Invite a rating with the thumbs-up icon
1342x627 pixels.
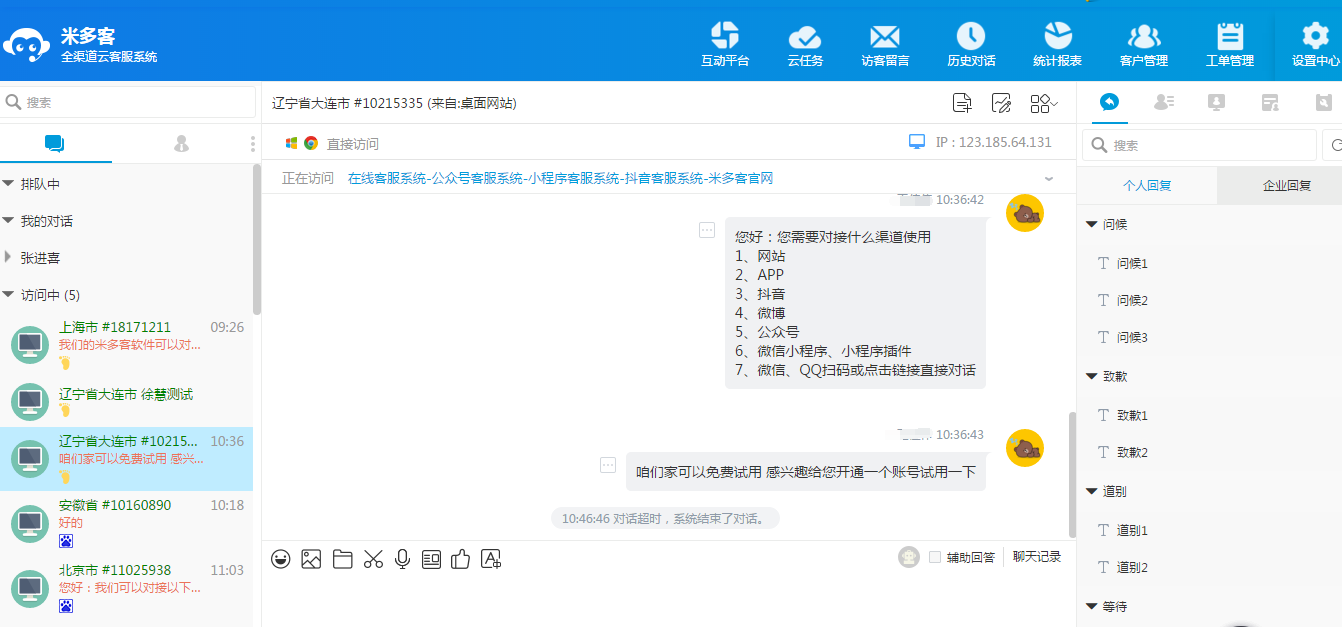tap(460, 559)
